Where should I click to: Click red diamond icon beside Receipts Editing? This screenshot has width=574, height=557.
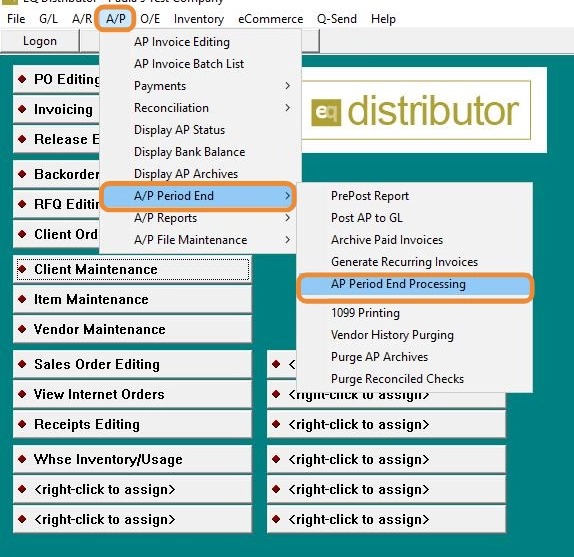click(22, 424)
